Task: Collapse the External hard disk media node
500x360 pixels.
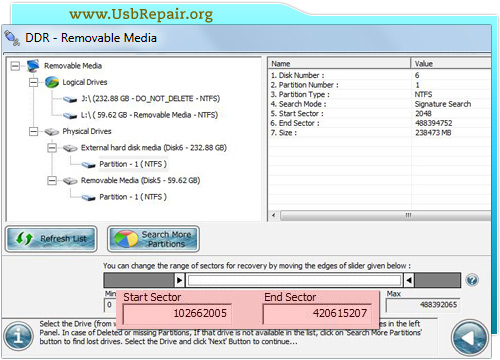Action: coord(52,148)
